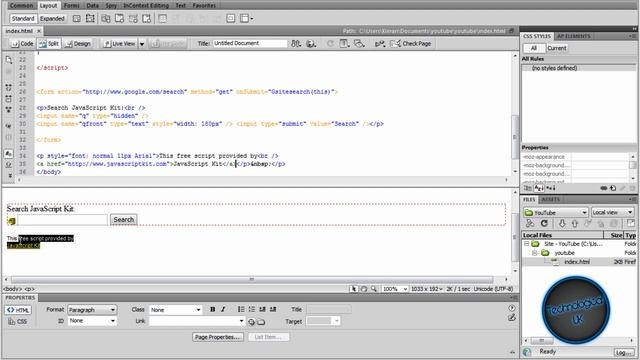
Task: Click the Link input field
Action: click(197, 321)
